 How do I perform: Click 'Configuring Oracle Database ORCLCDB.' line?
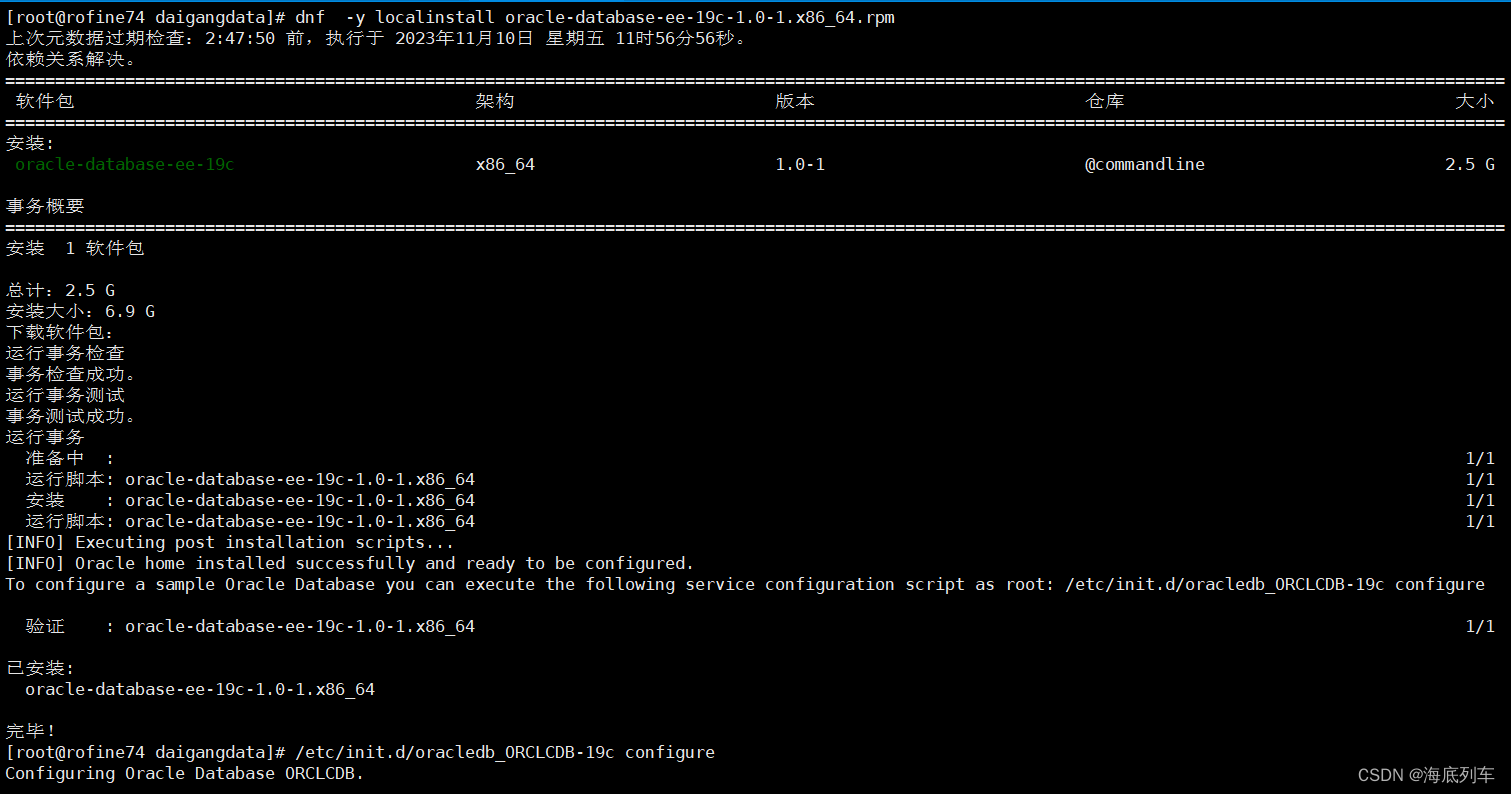[185, 773]
